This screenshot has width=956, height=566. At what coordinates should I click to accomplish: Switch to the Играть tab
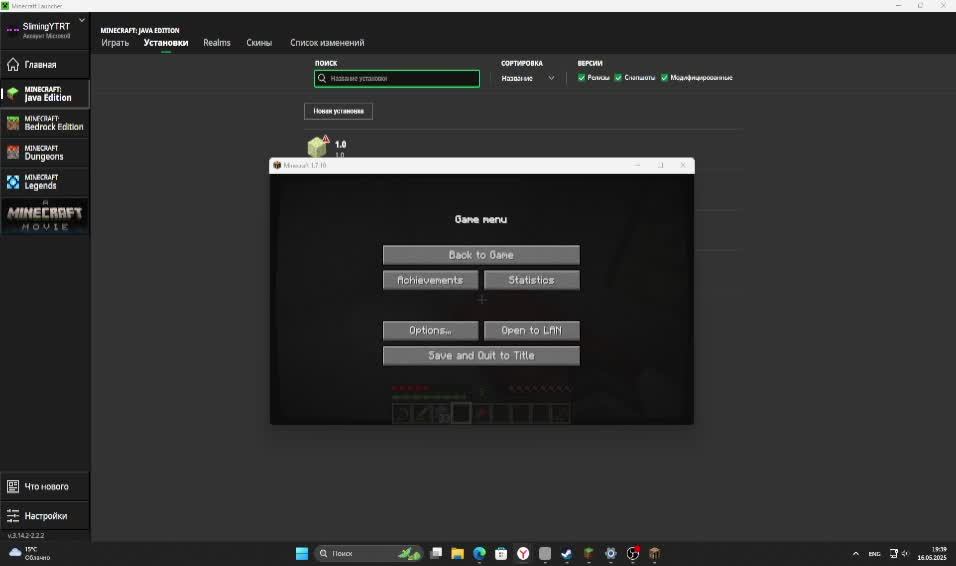click(115, 43)
